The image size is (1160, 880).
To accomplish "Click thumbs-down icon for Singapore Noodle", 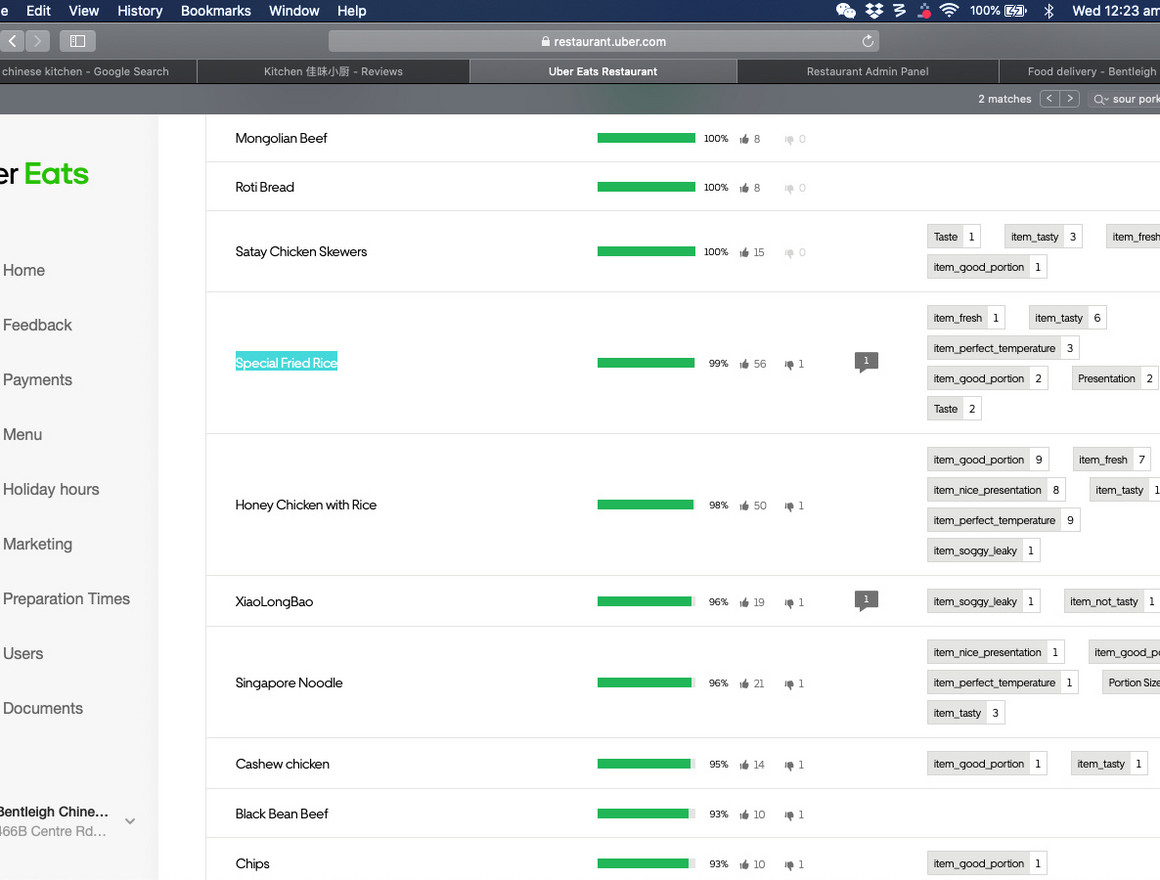I will pos(789,684).
